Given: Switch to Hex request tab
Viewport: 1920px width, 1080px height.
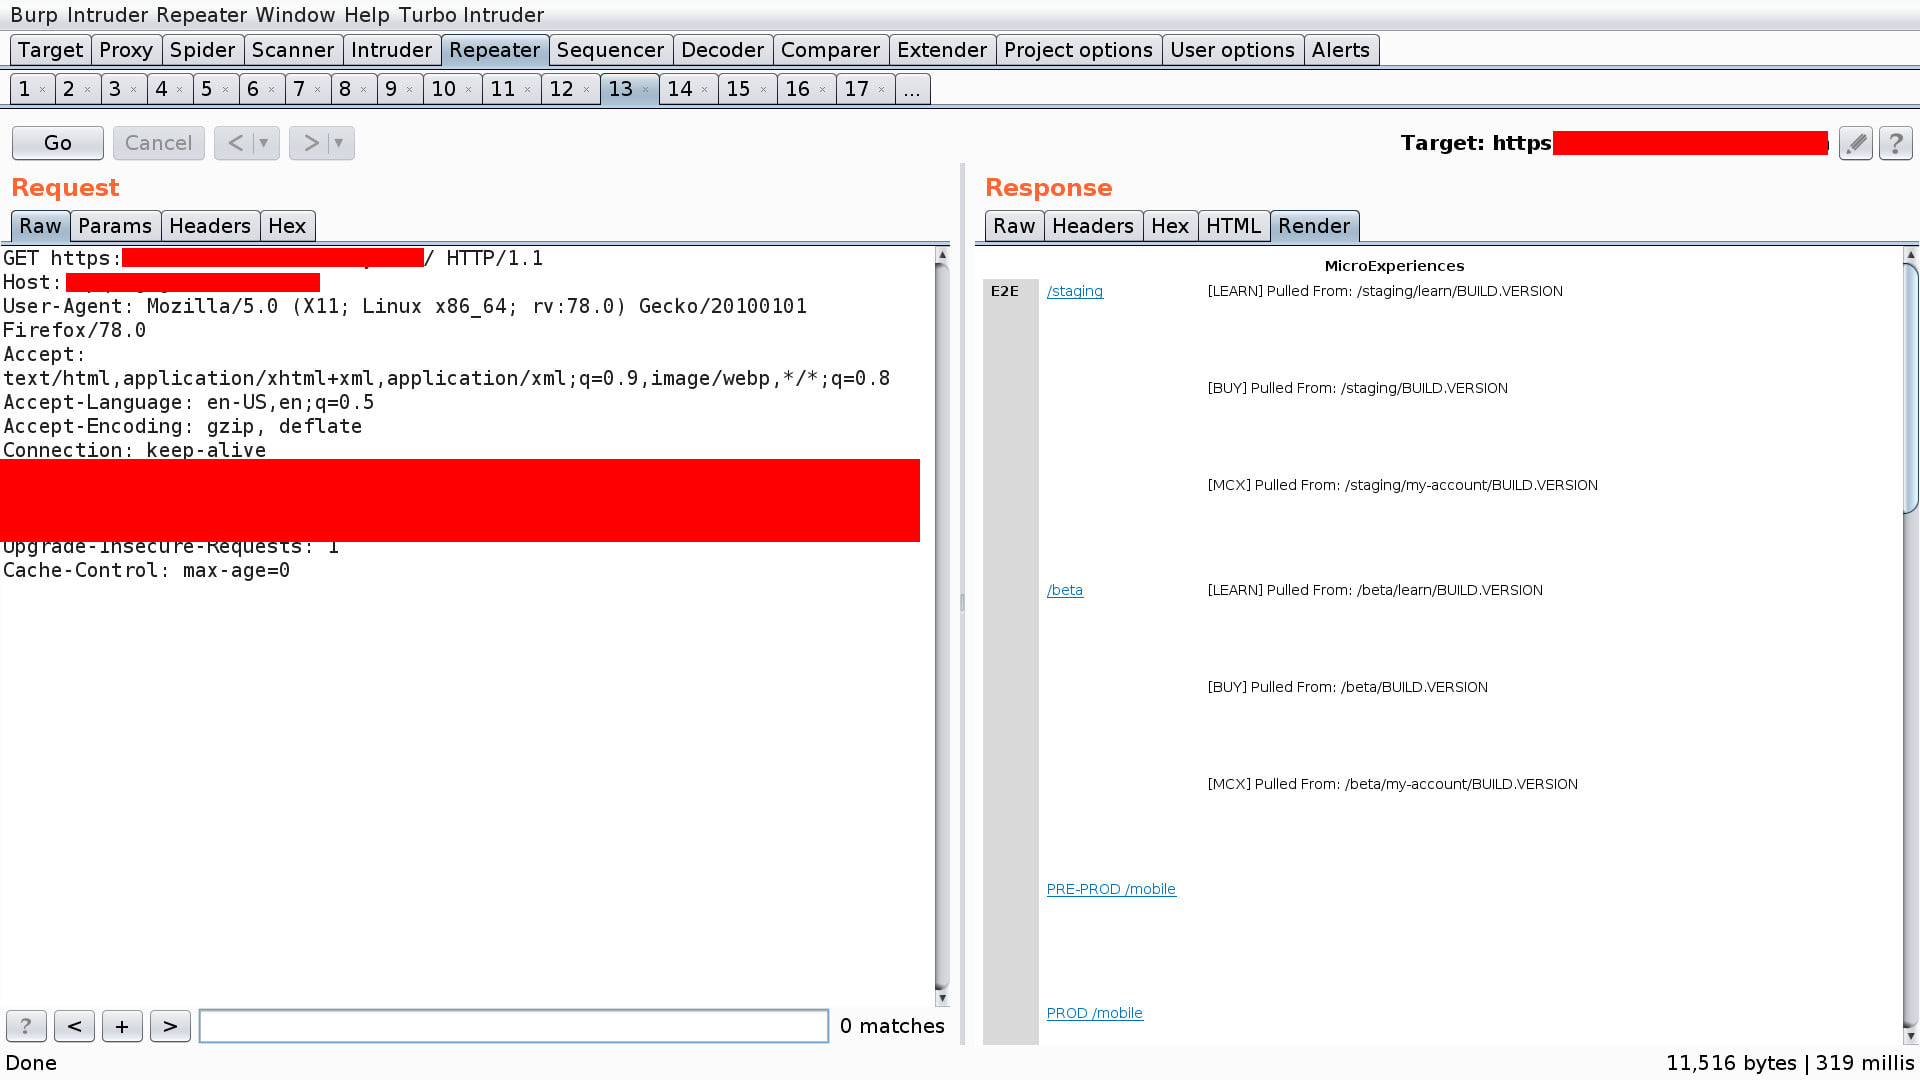Looking at the screenshot, I should click(x=286, y=224).
